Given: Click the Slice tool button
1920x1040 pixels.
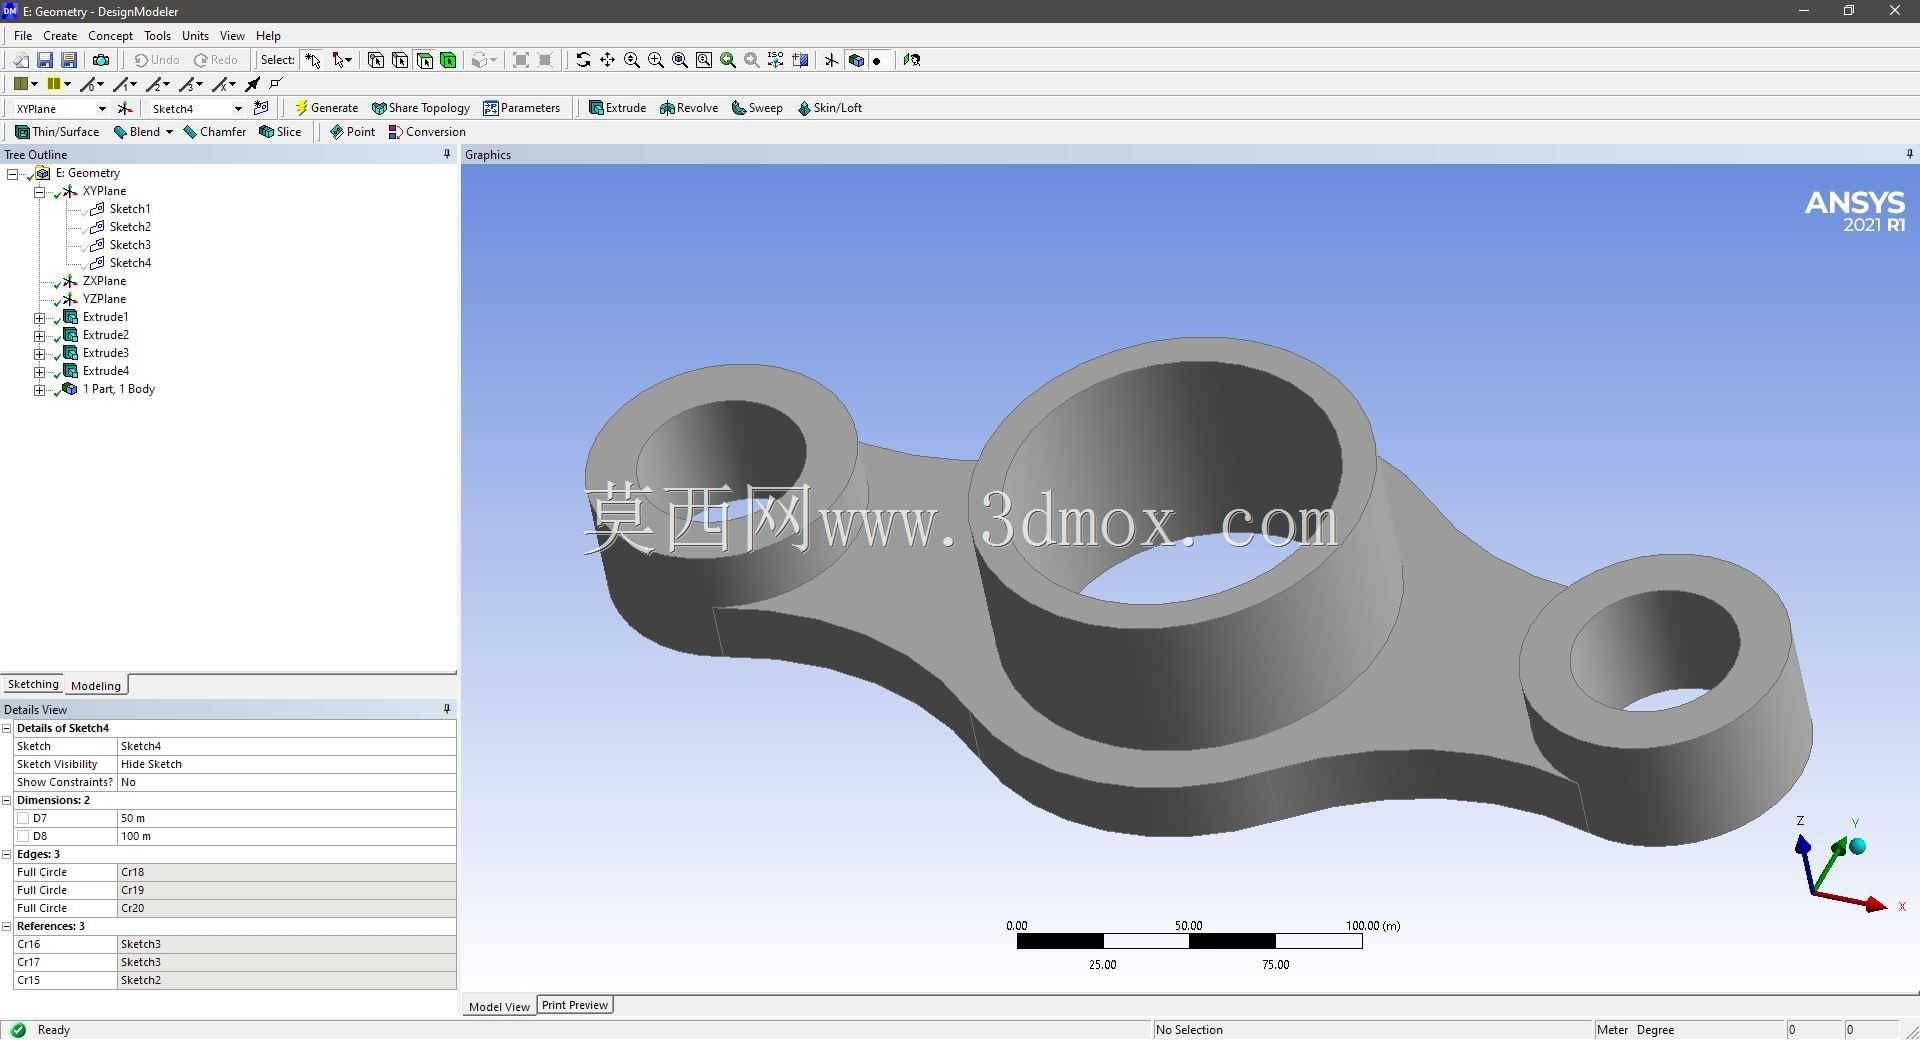Looking at the screenshot, I should click(x=280, y=132).
